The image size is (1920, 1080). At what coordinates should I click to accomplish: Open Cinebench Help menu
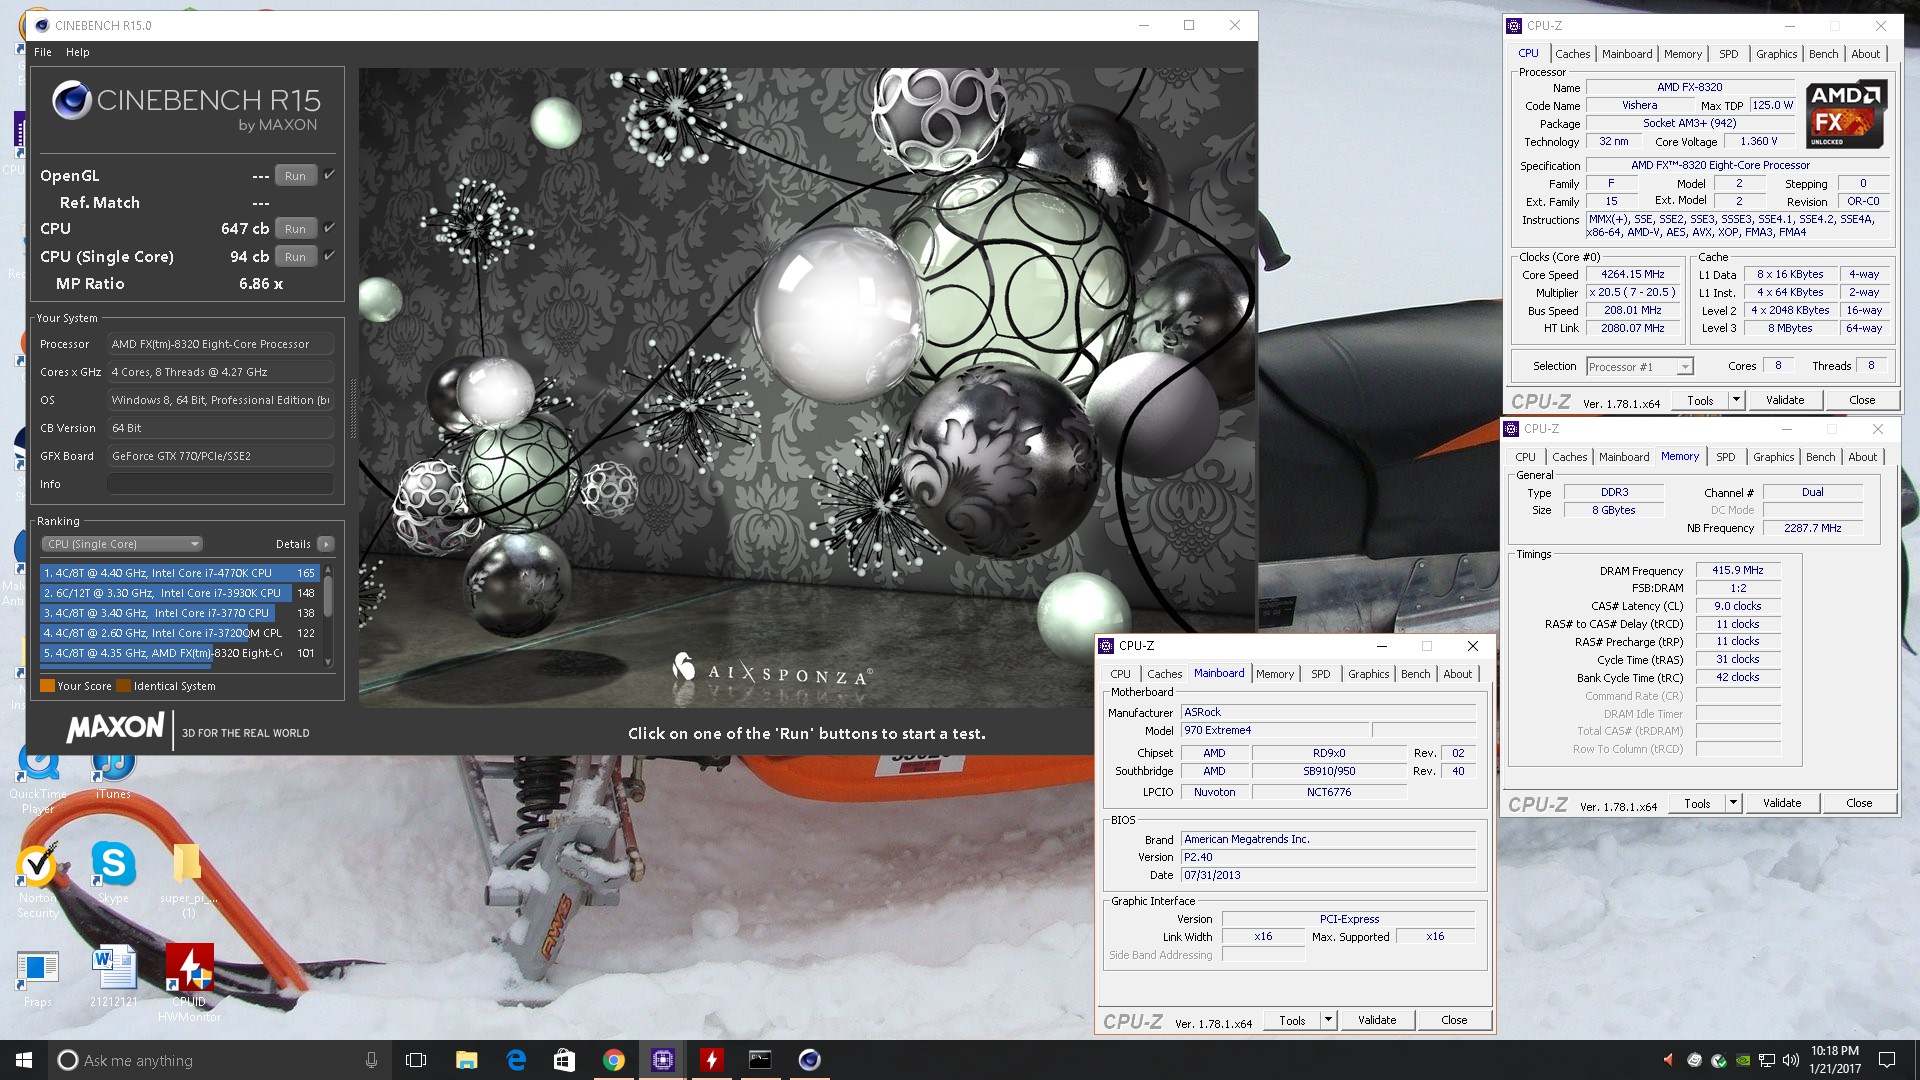coord(78,52)
